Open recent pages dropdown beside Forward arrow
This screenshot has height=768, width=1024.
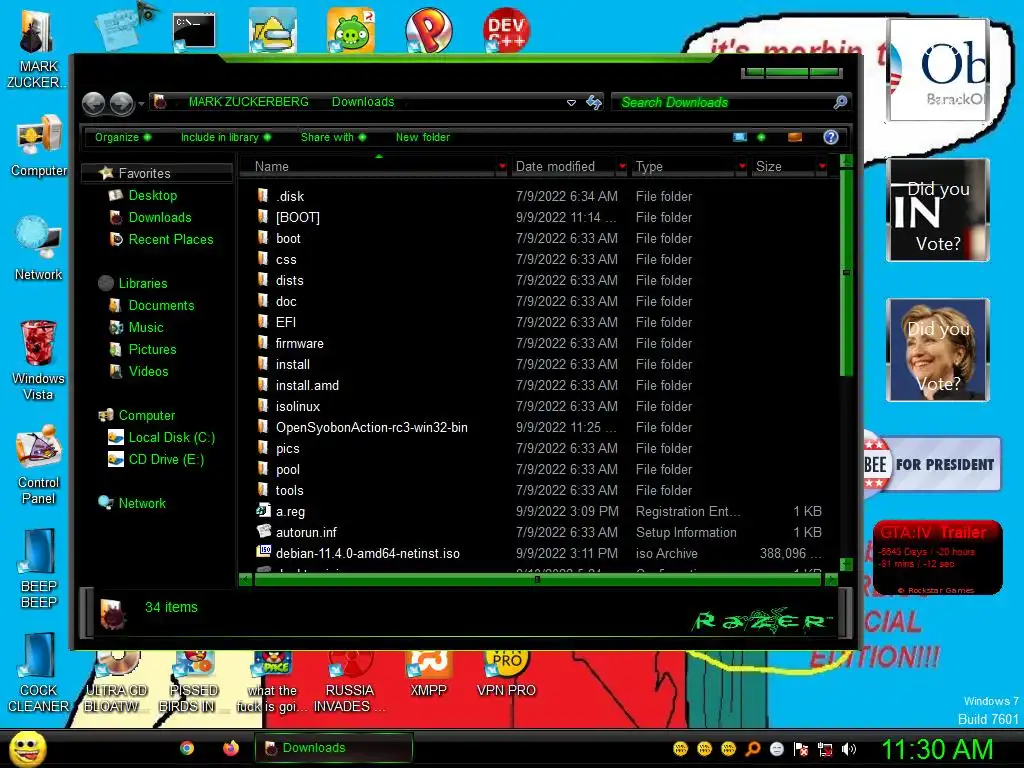tap(141, 103)
